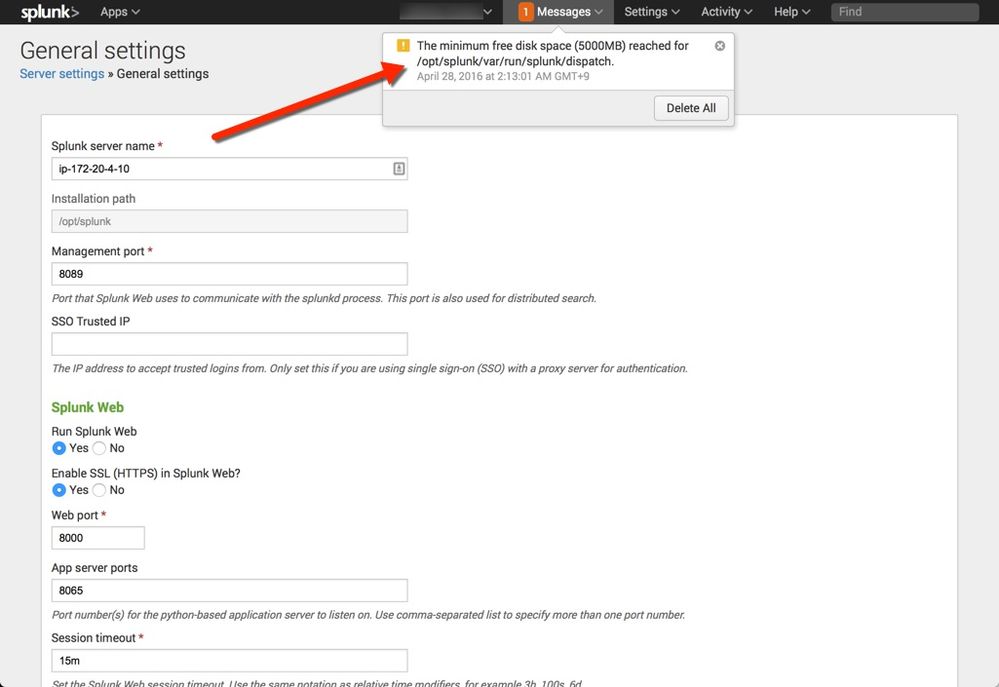999x687 pixels.
Task: Select Yes for Enable SSL in Splunk Web
Action: coord(59,490)
